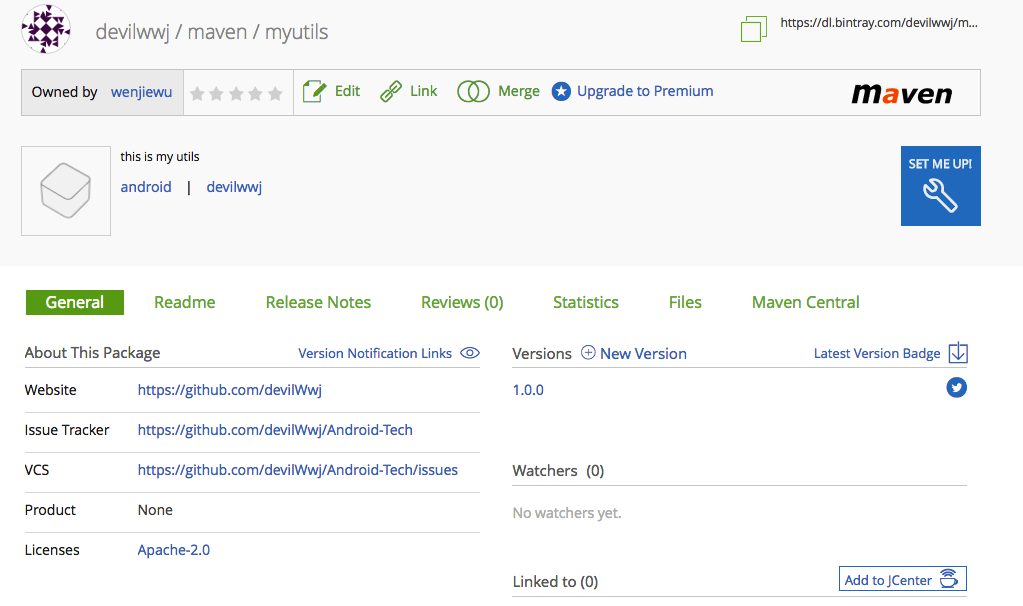Click the Upgrade to Premium star icon
The width and height of the screenshot is (1023, 606).
pos(561,92)
